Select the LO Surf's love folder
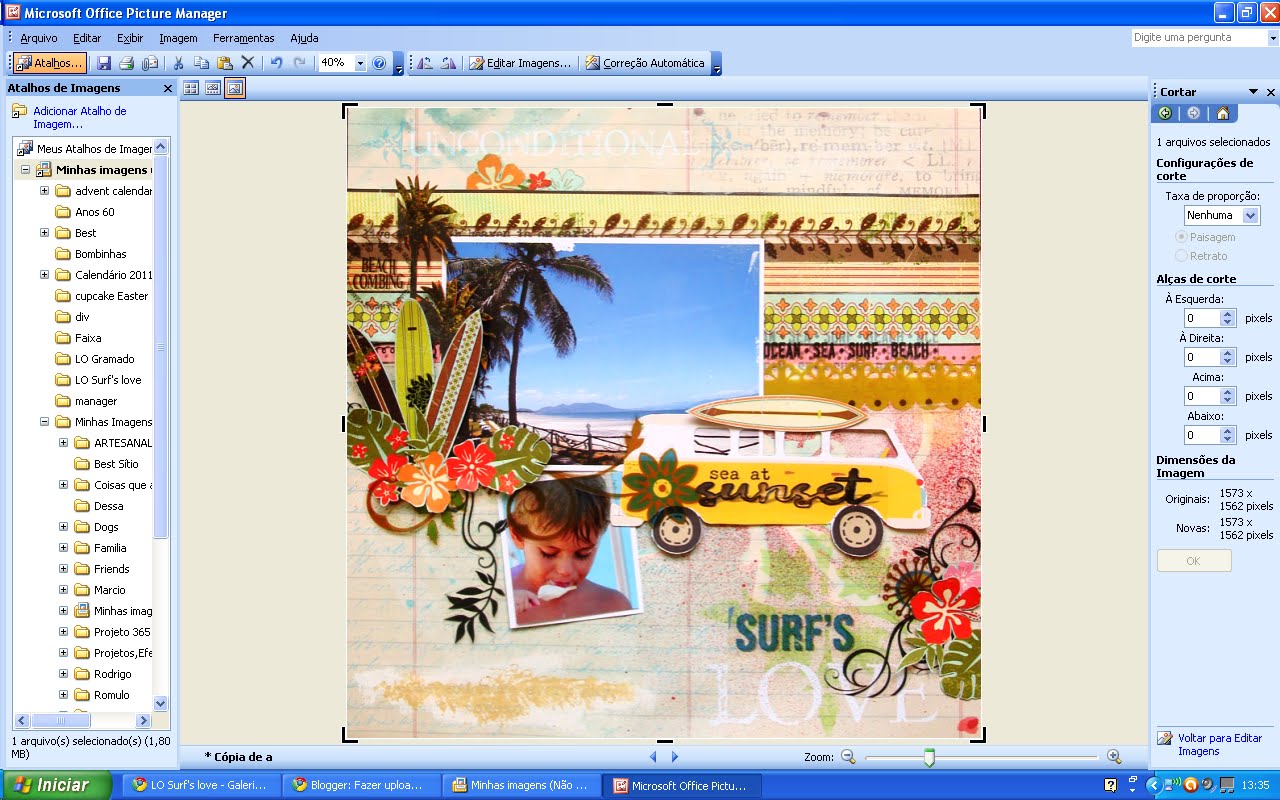 [108, 380]
